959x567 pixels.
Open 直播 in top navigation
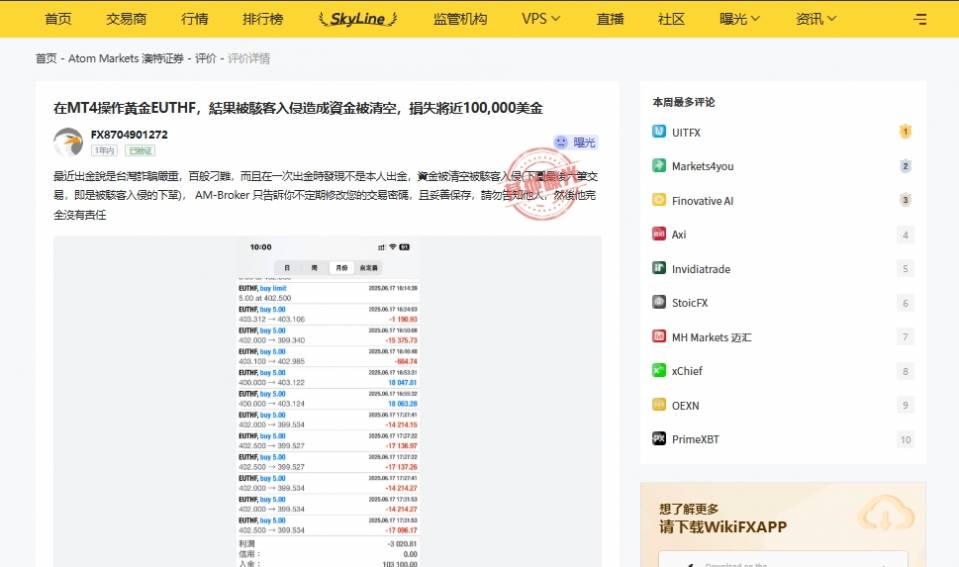click(x=610, y=19)
